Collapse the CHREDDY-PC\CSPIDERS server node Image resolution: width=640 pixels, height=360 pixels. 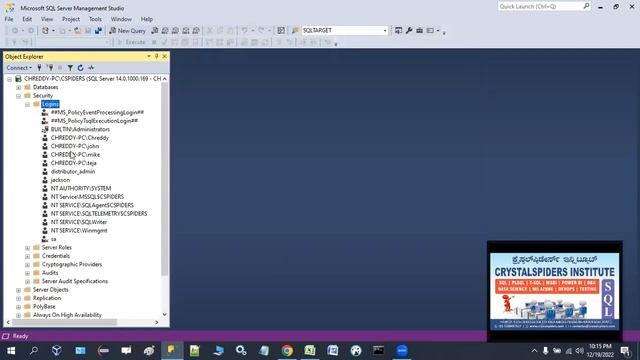(10, 79)
